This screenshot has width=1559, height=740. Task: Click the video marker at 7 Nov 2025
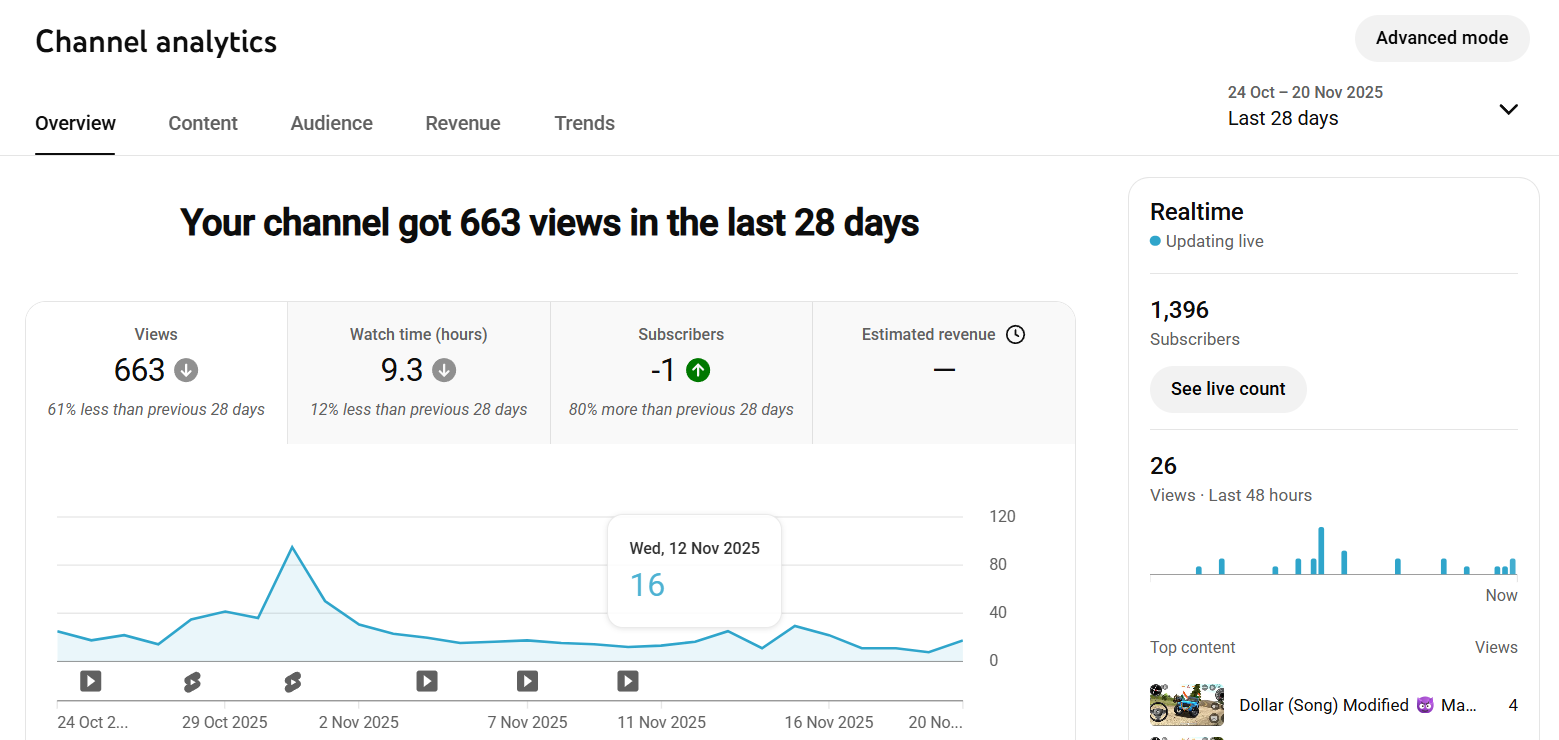528,681
